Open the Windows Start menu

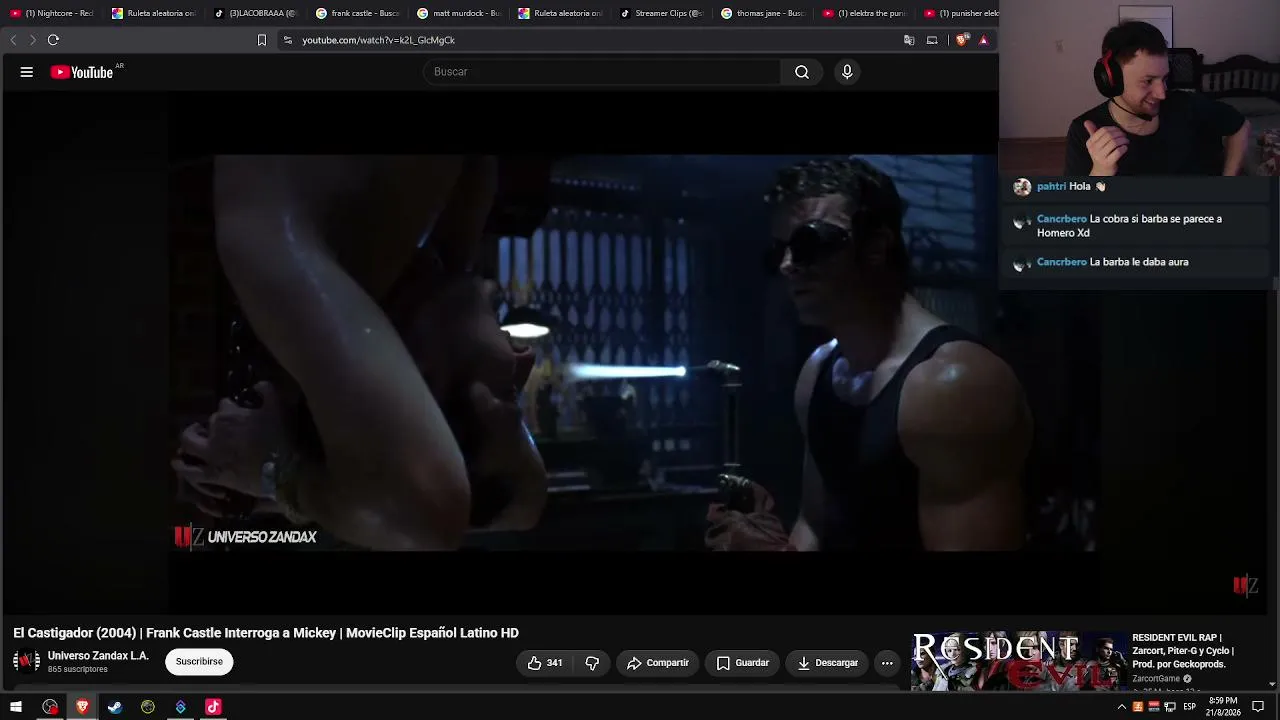[16, 707]
